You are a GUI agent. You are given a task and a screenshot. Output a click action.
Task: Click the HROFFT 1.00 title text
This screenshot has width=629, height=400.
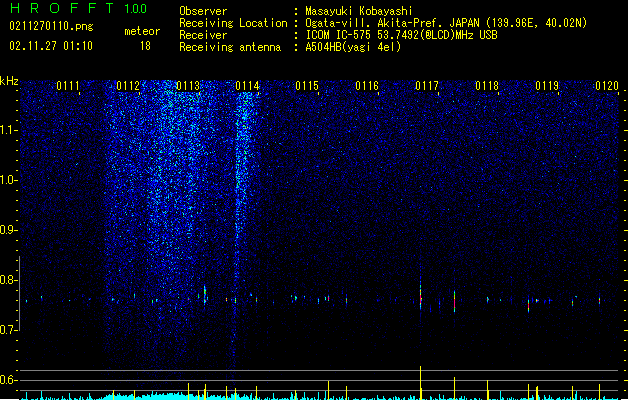[78, 8]
